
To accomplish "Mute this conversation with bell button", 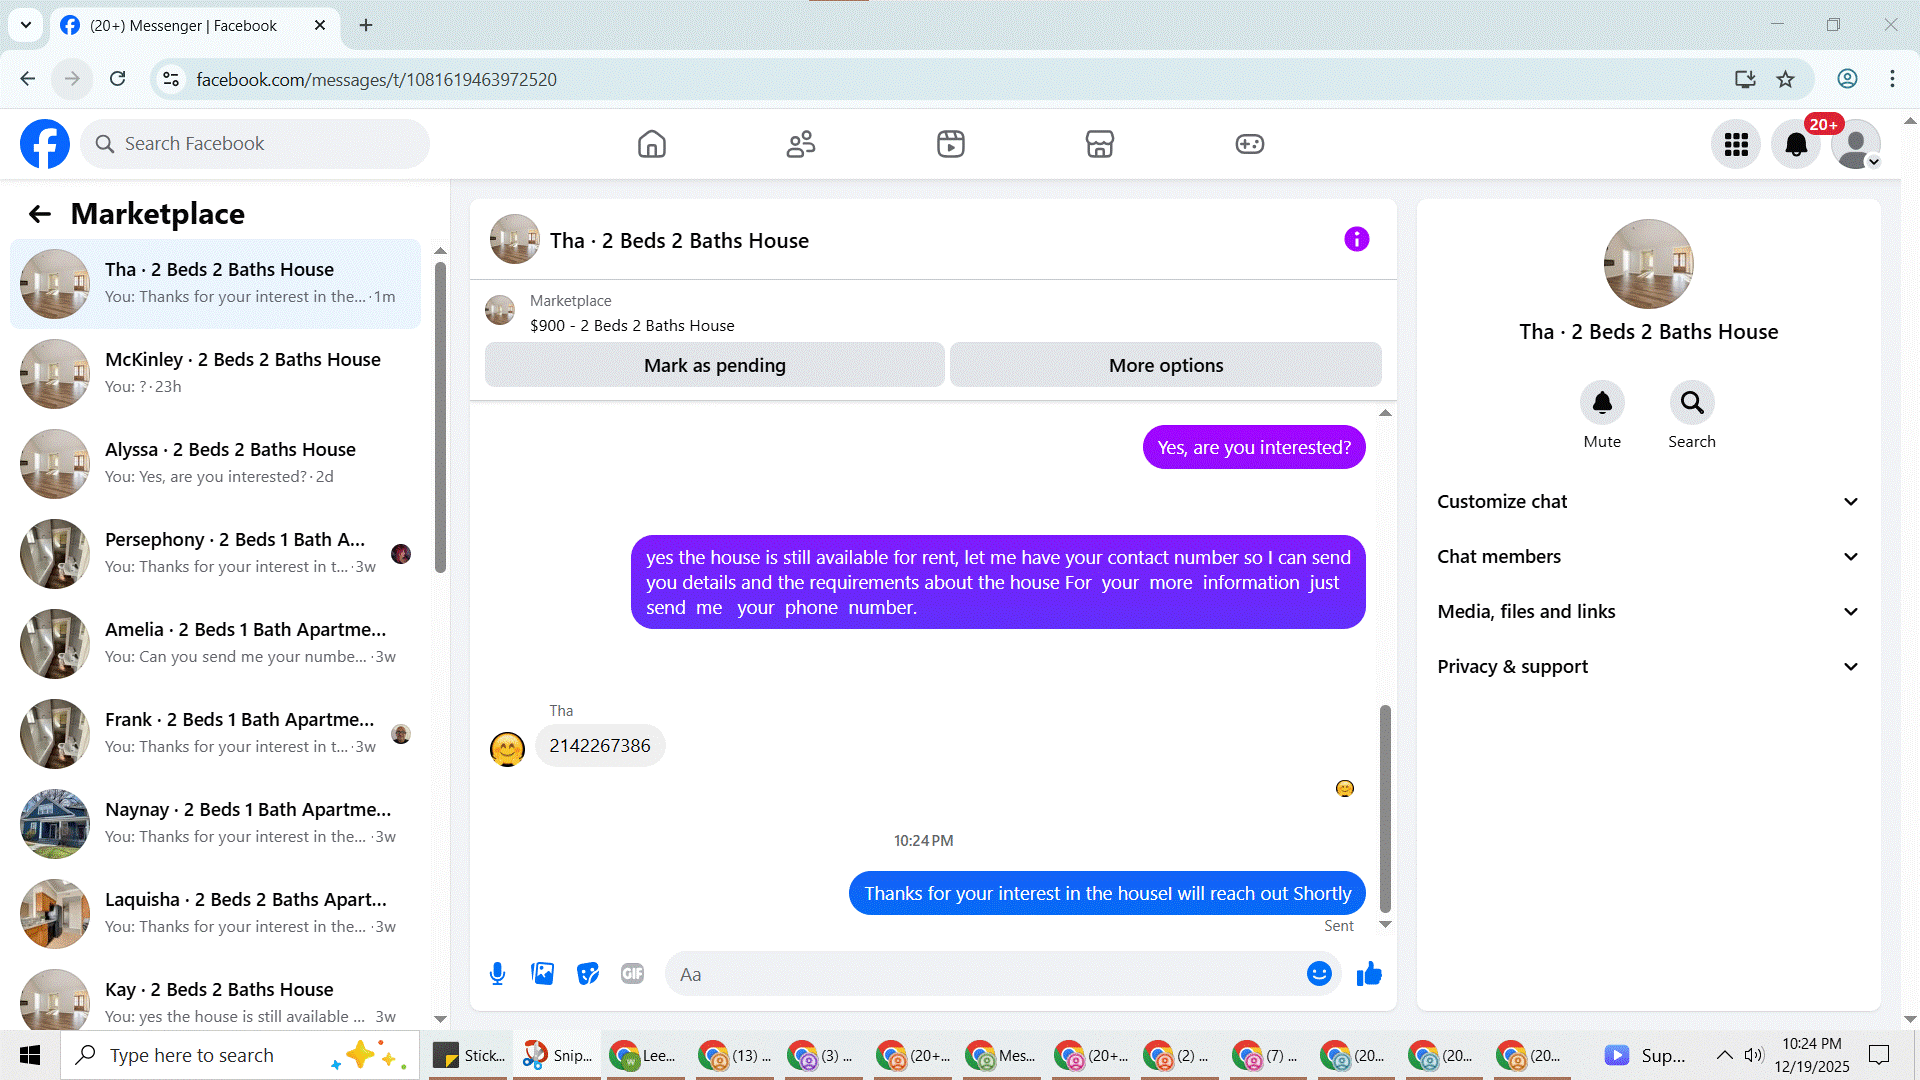I will pos(1602,403).
